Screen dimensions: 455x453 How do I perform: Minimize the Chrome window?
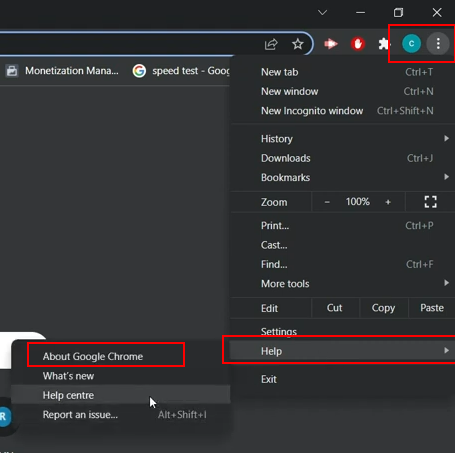pyautogui.click(x=360, y=13)
